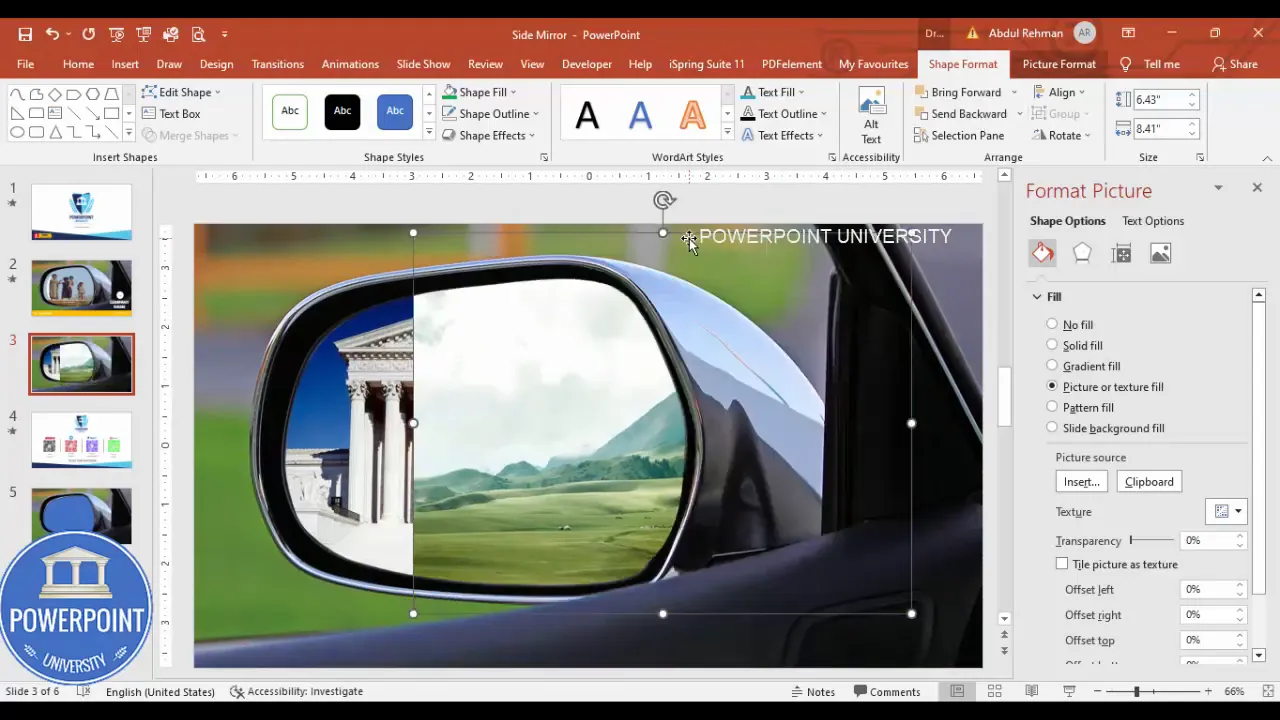Choose the orange WordArt letter A style
Screen dimensions: 1280x720
[x=692, y=116]
